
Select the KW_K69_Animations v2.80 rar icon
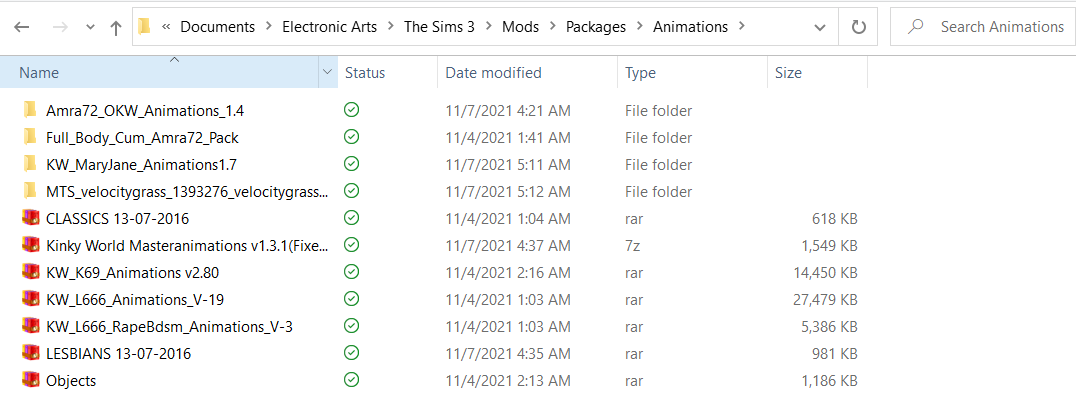coord(30,272)
